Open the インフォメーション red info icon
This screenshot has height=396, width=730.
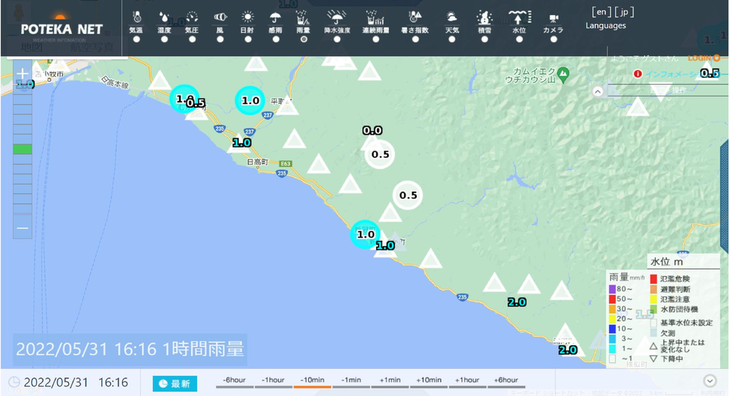click(638, 74)
